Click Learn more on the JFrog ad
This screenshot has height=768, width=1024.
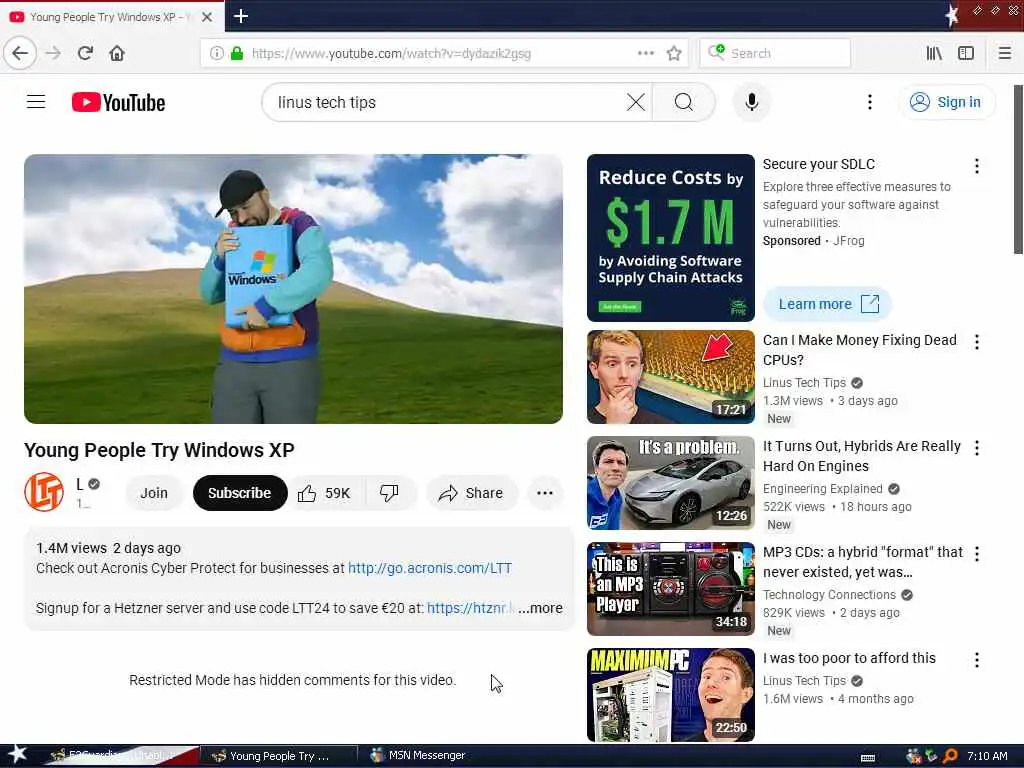(827, 304)
